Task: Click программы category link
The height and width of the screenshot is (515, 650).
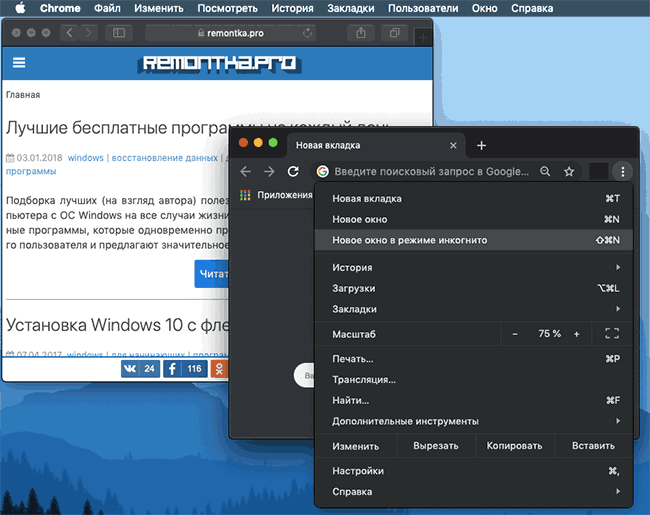Action: [x=31, y=171]
